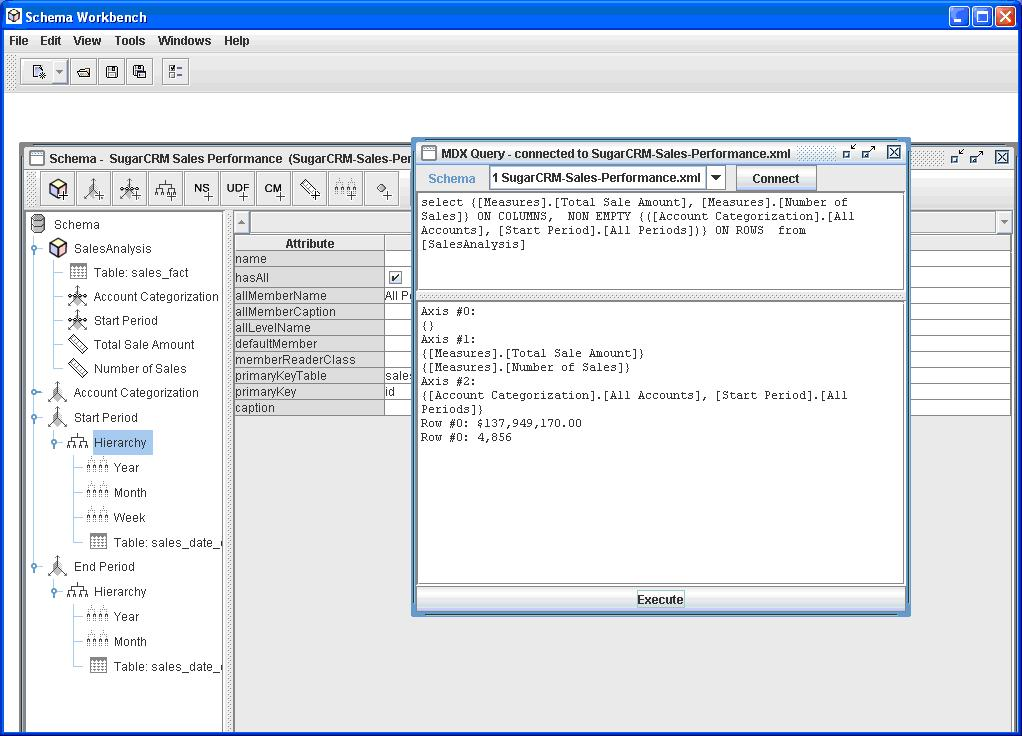Viewport: 1022px width, 736px height.
Task: Click the Add User Defined Function (UDF) icon
Action: coord(238,188)
